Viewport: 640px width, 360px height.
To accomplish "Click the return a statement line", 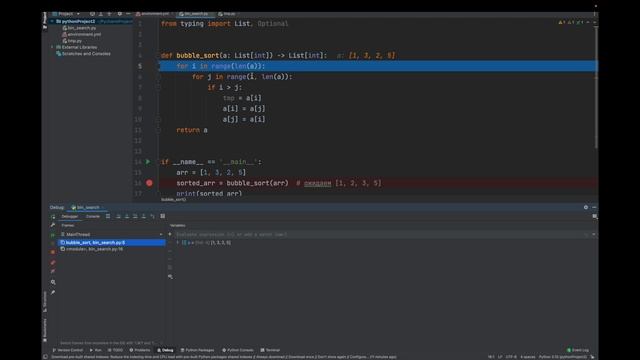I will pyautogui.click(x=192, y=130).
